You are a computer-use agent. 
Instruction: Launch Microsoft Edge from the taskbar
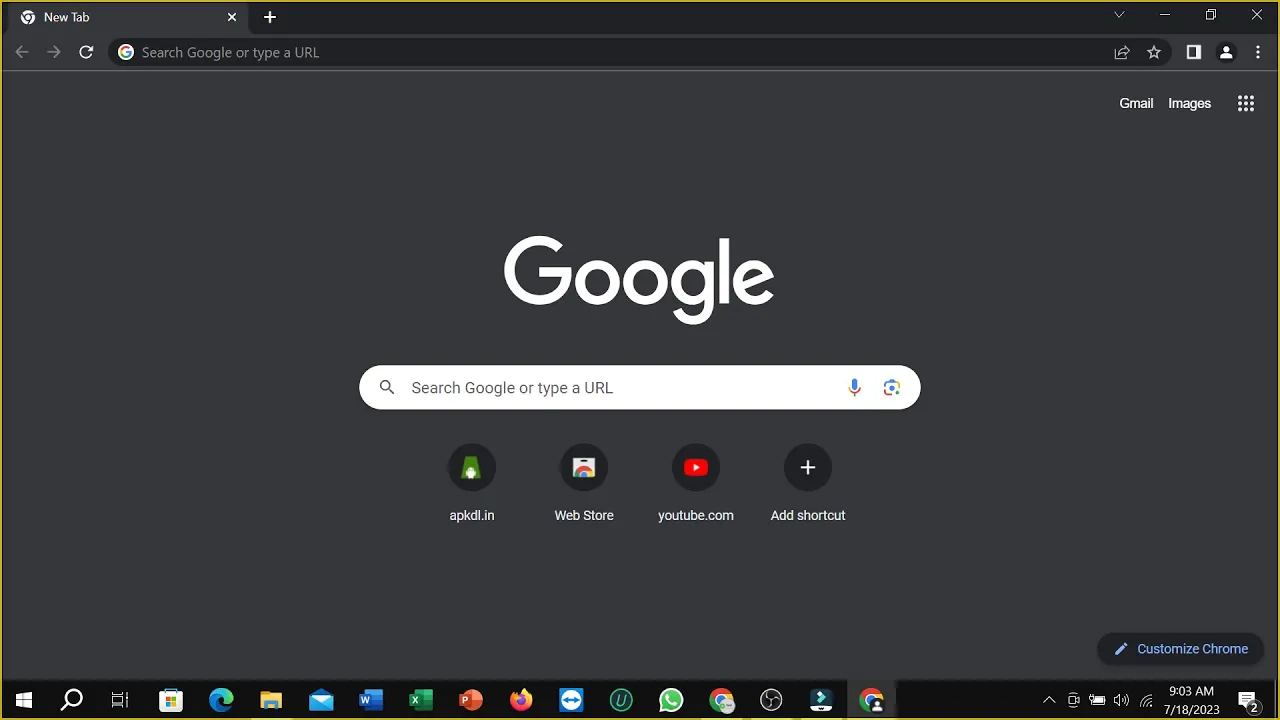221,700
